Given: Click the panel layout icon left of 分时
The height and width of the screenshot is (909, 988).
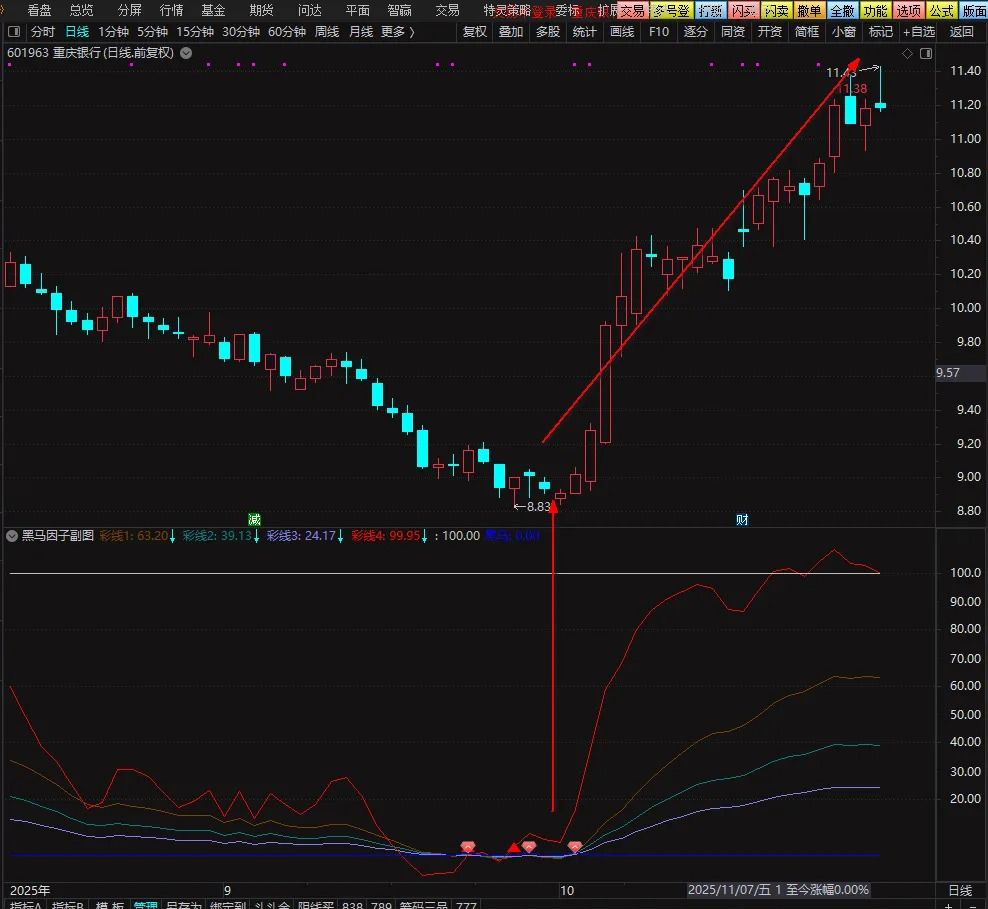Looking at the screenshot, I should coord(13,32).
